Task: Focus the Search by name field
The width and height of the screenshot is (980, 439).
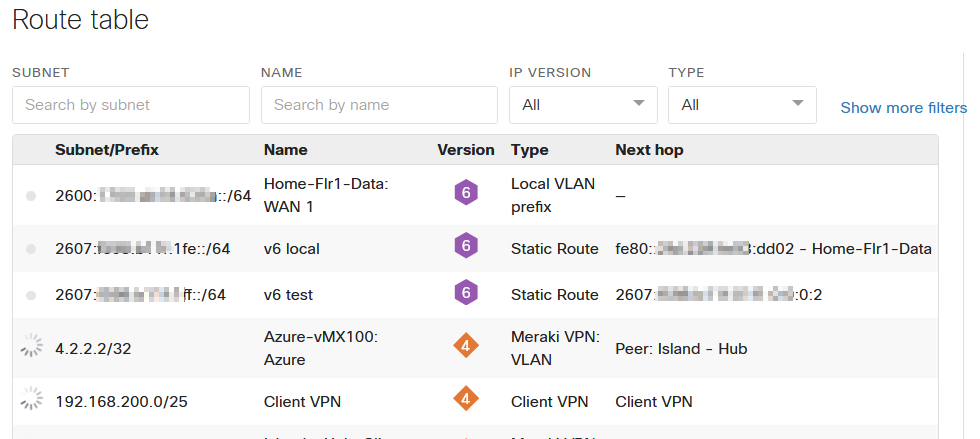Action: [x=379, y=105]
